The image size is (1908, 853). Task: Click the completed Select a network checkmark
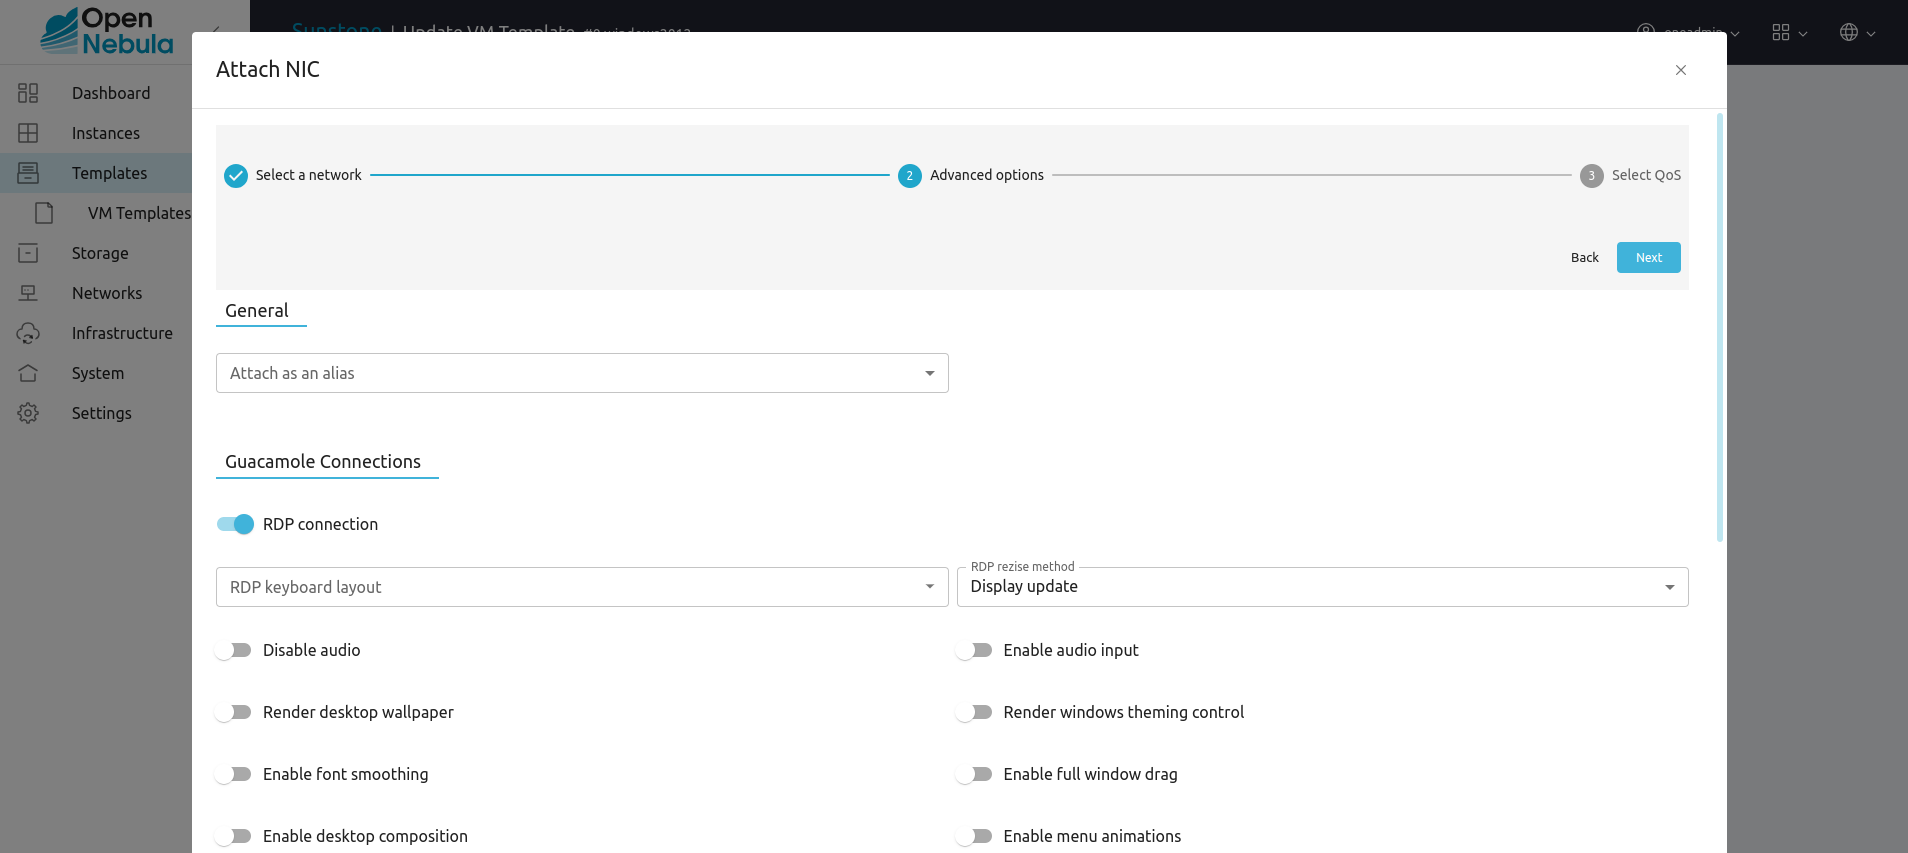(x=236, y=176)
